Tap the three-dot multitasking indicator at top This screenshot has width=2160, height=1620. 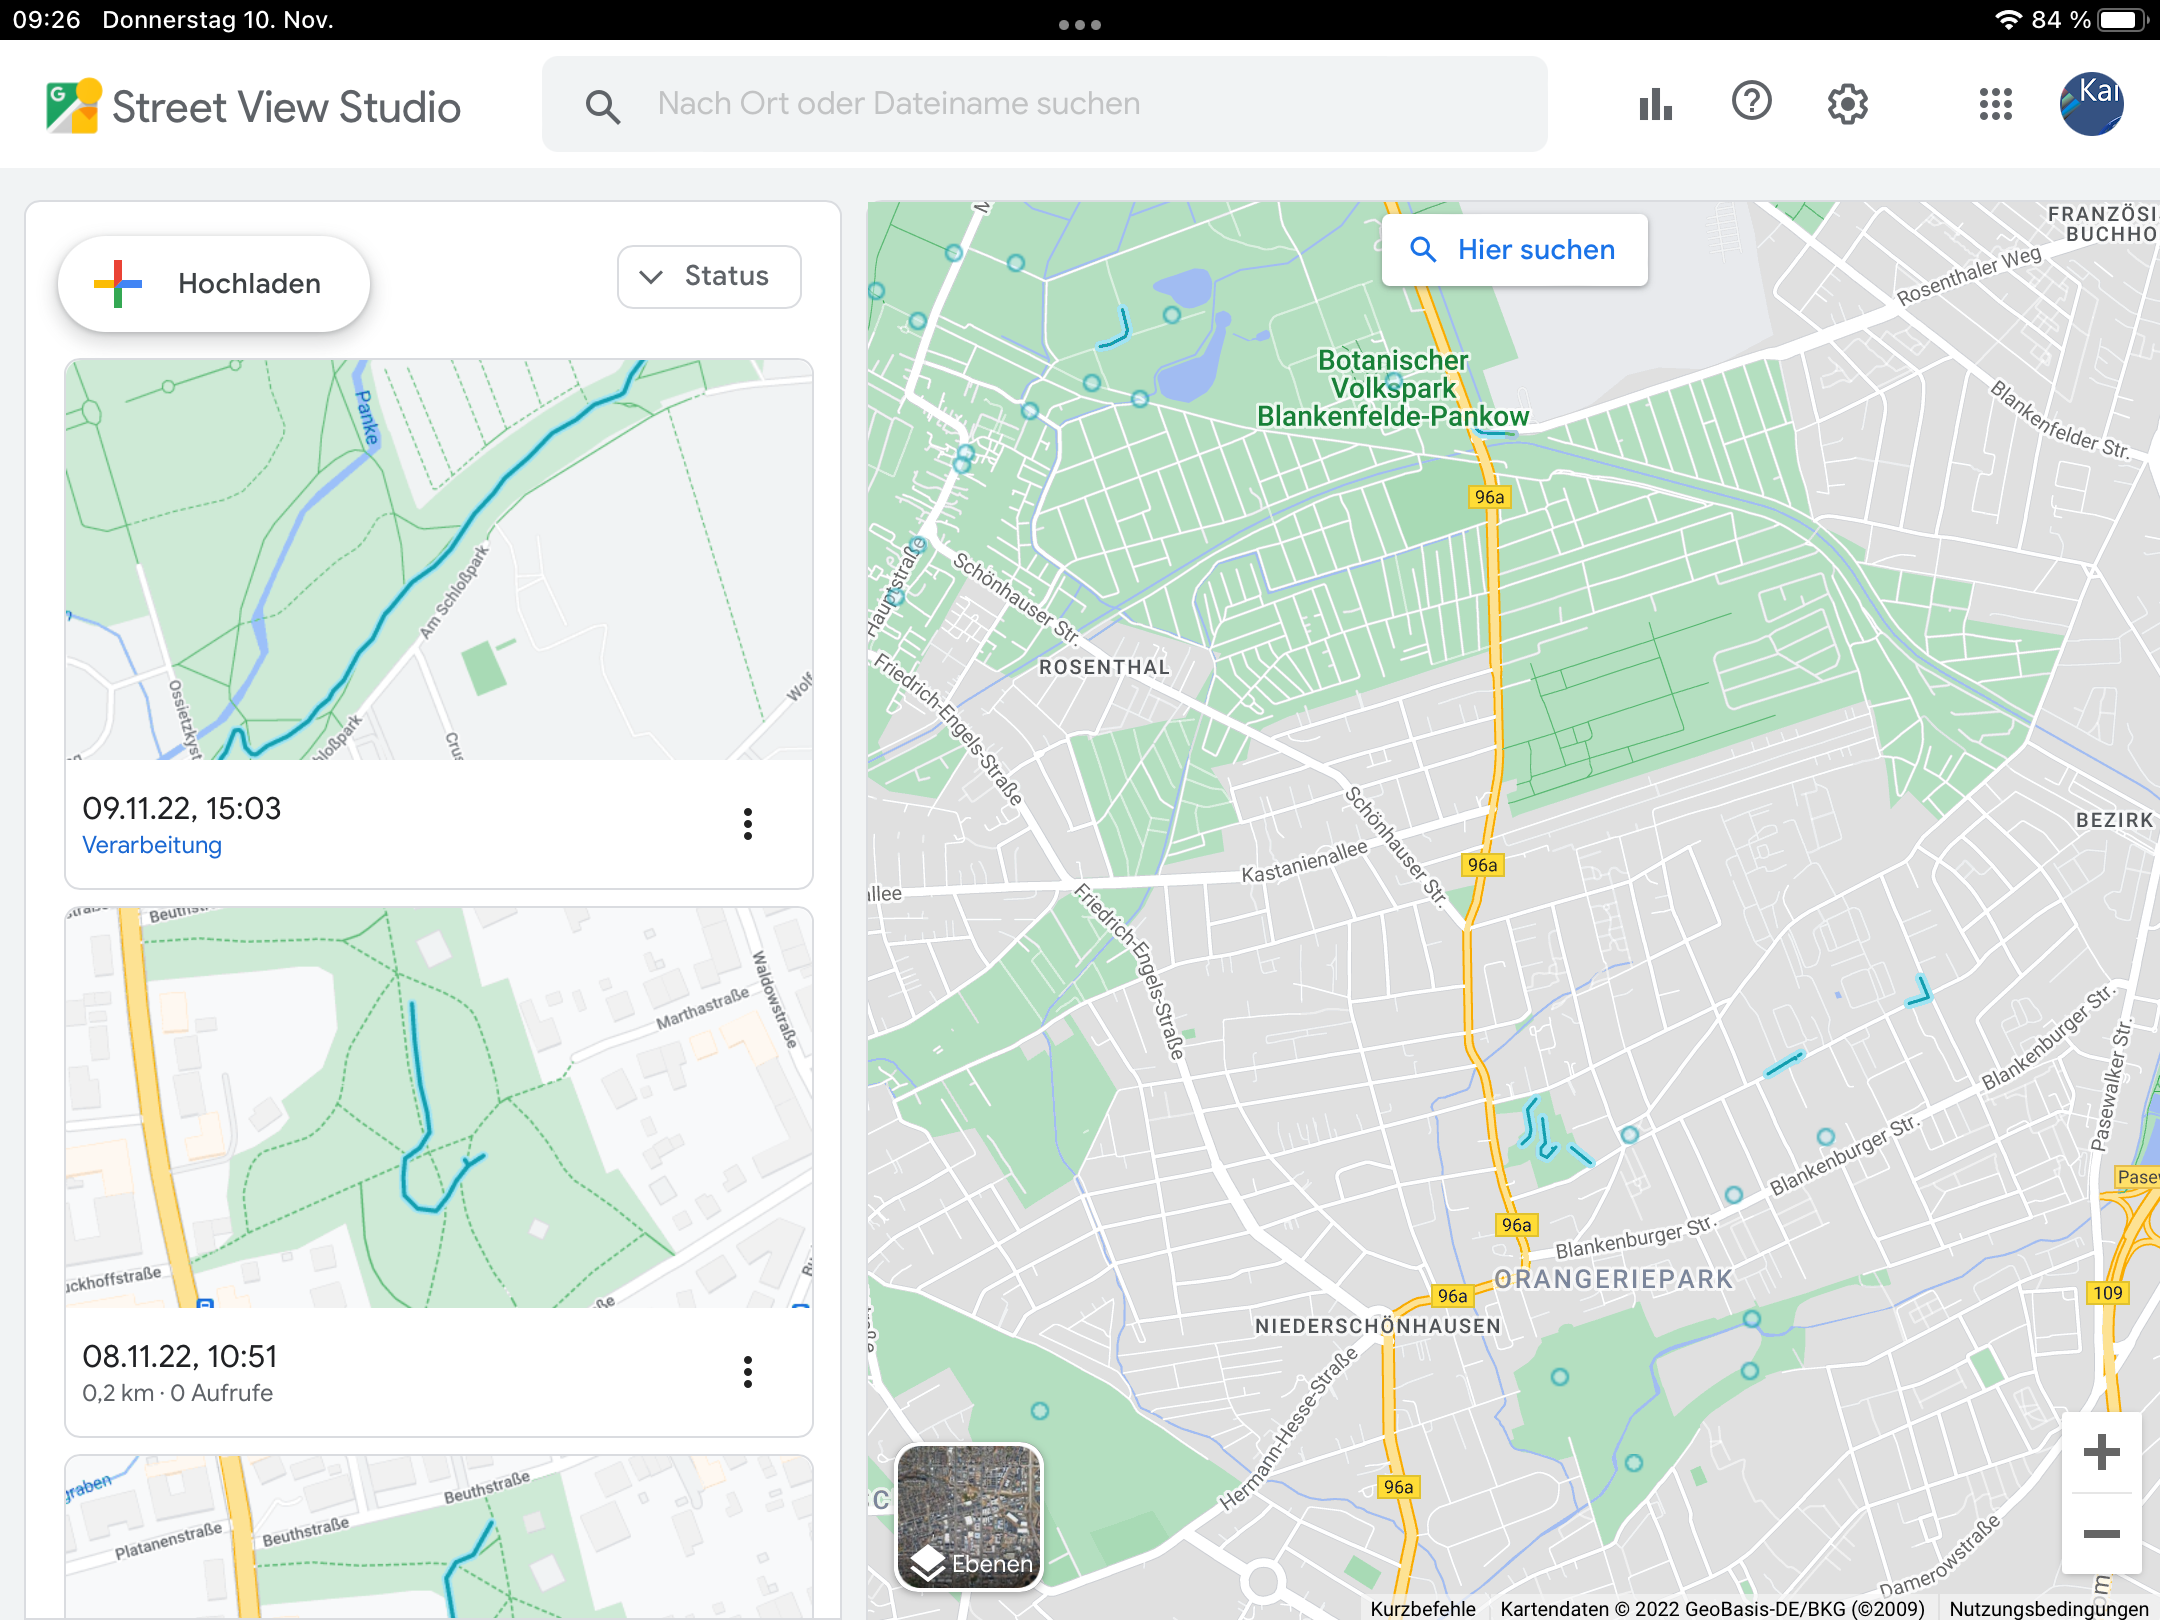point(1080,24)
